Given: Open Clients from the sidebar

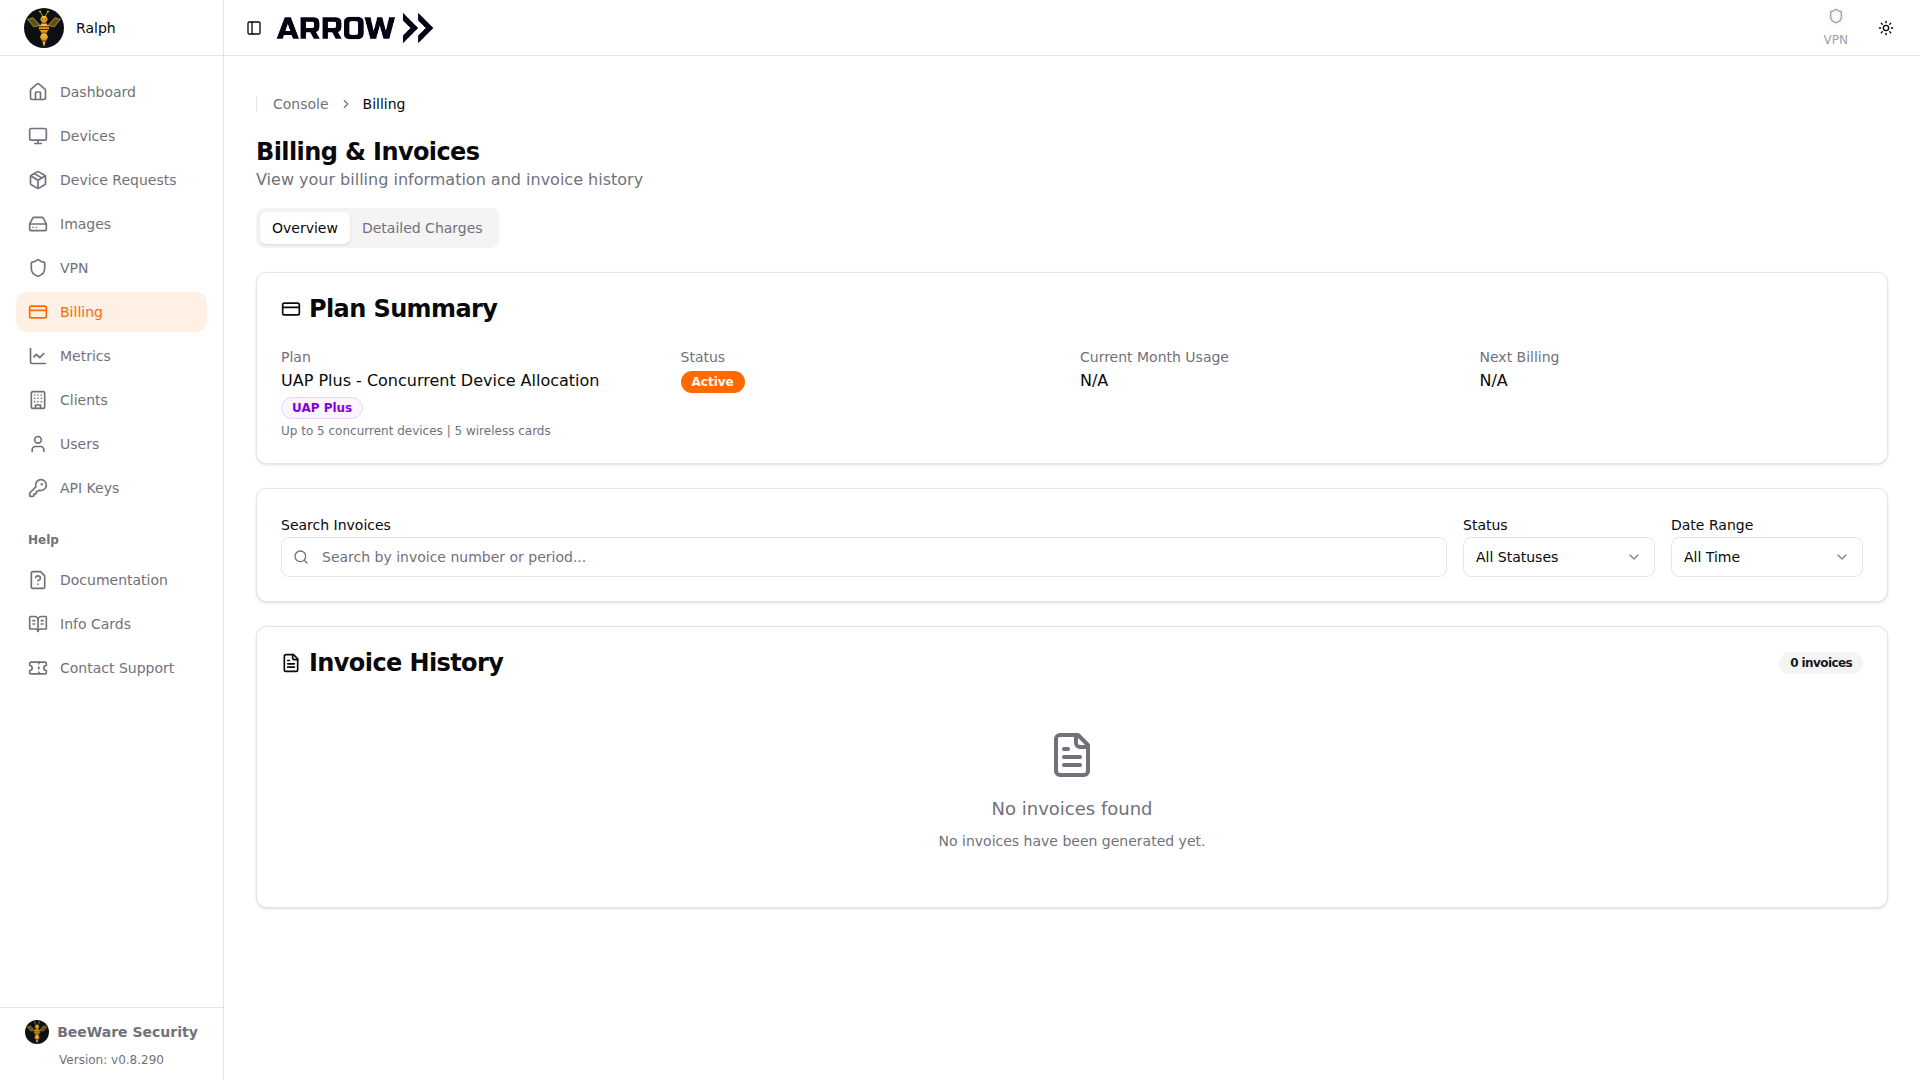Looking at the screenshot, I should click(111, 400).
